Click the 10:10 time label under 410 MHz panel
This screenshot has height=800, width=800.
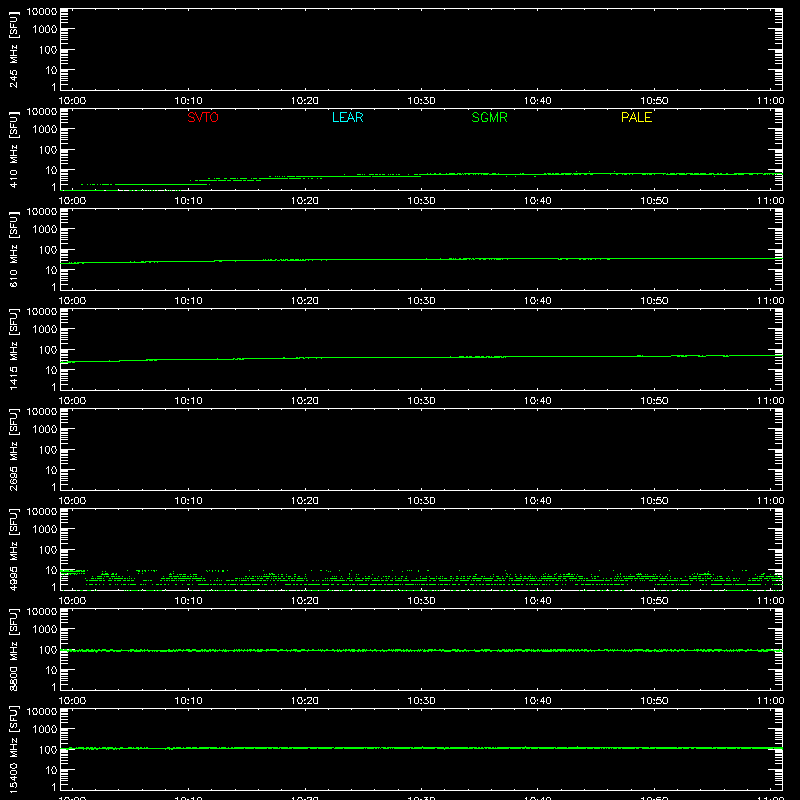[x=188, y=201]
